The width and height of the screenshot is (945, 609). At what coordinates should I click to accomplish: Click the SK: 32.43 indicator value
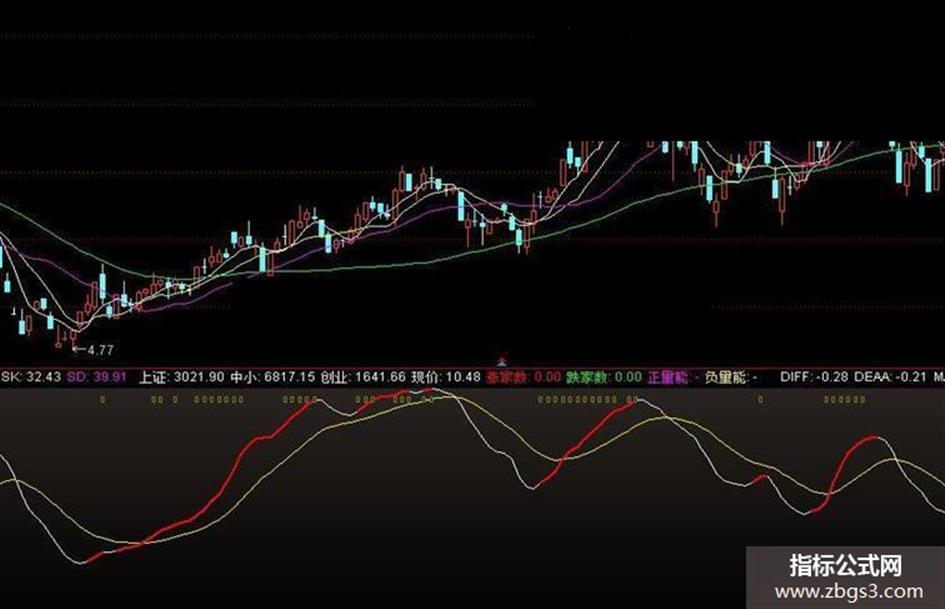[x=31, y=377]
